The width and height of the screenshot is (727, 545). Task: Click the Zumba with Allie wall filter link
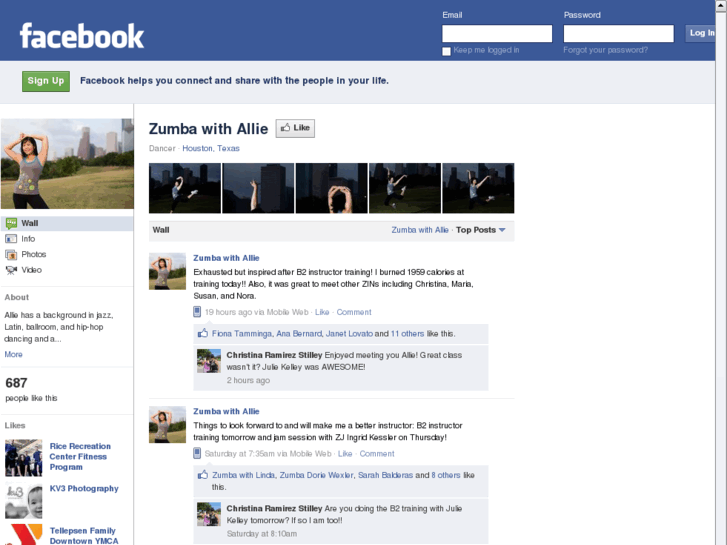(420, 230)
